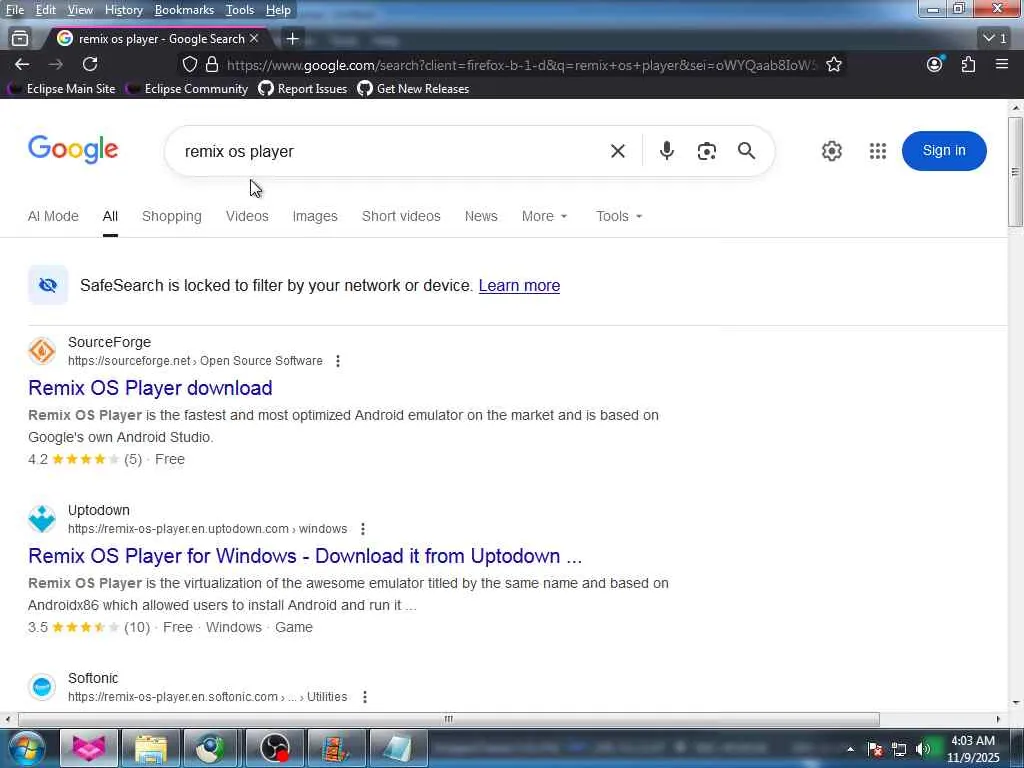The height and width of the screenshot is (768, 1024).
Task: Open the Google apps grid
Action: (878, 151)
